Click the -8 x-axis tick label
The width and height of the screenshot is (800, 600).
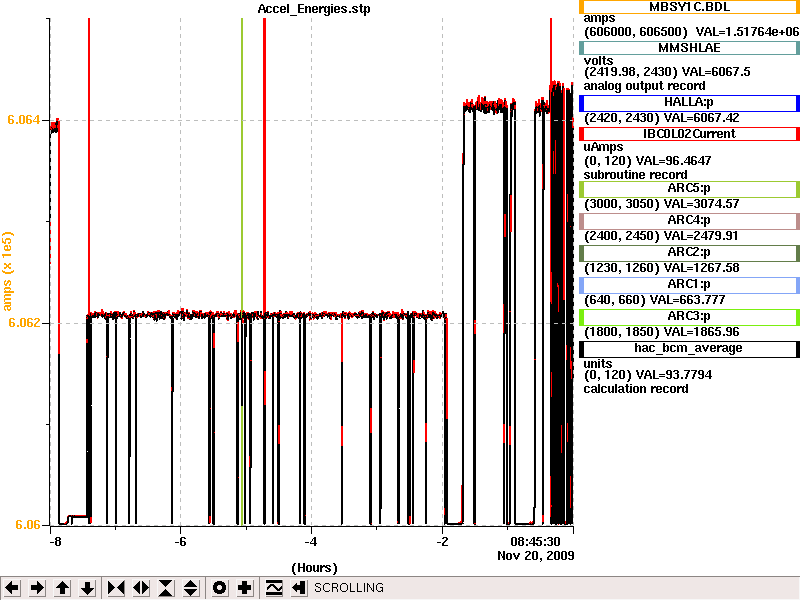click(x=55, y=542)
